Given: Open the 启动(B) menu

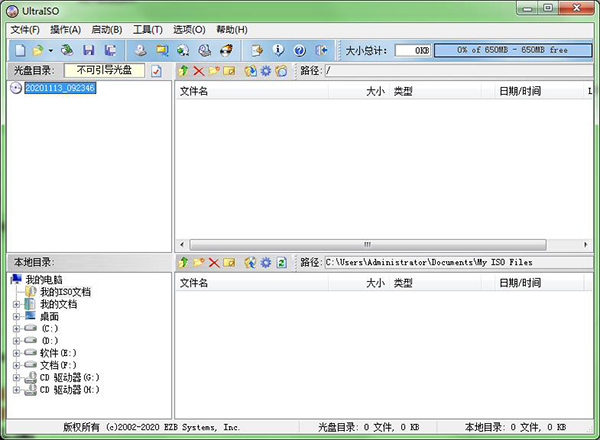Looking at the screenshot, I should tap(107, 30).
